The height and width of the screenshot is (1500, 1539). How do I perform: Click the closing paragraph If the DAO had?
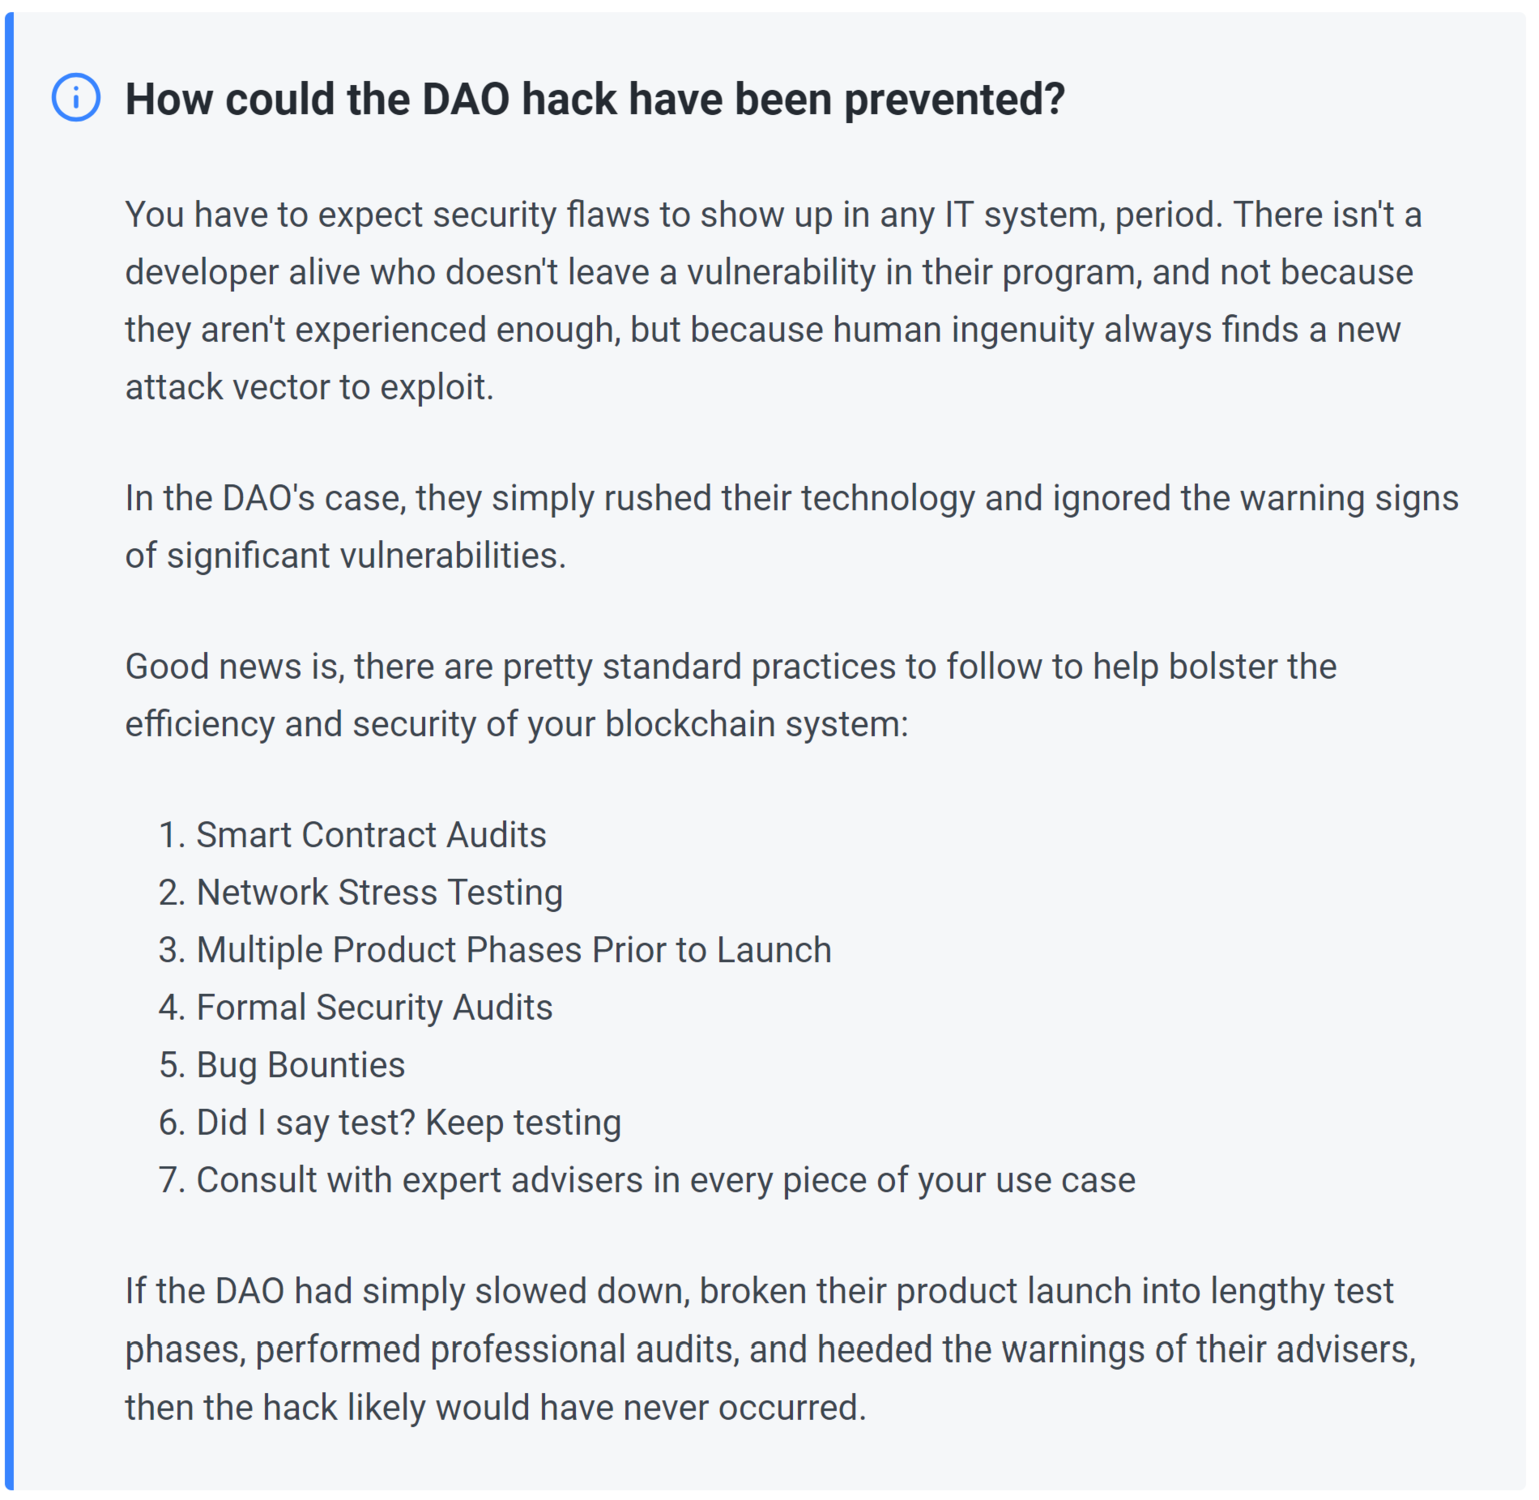click(x=771, y=1349)
